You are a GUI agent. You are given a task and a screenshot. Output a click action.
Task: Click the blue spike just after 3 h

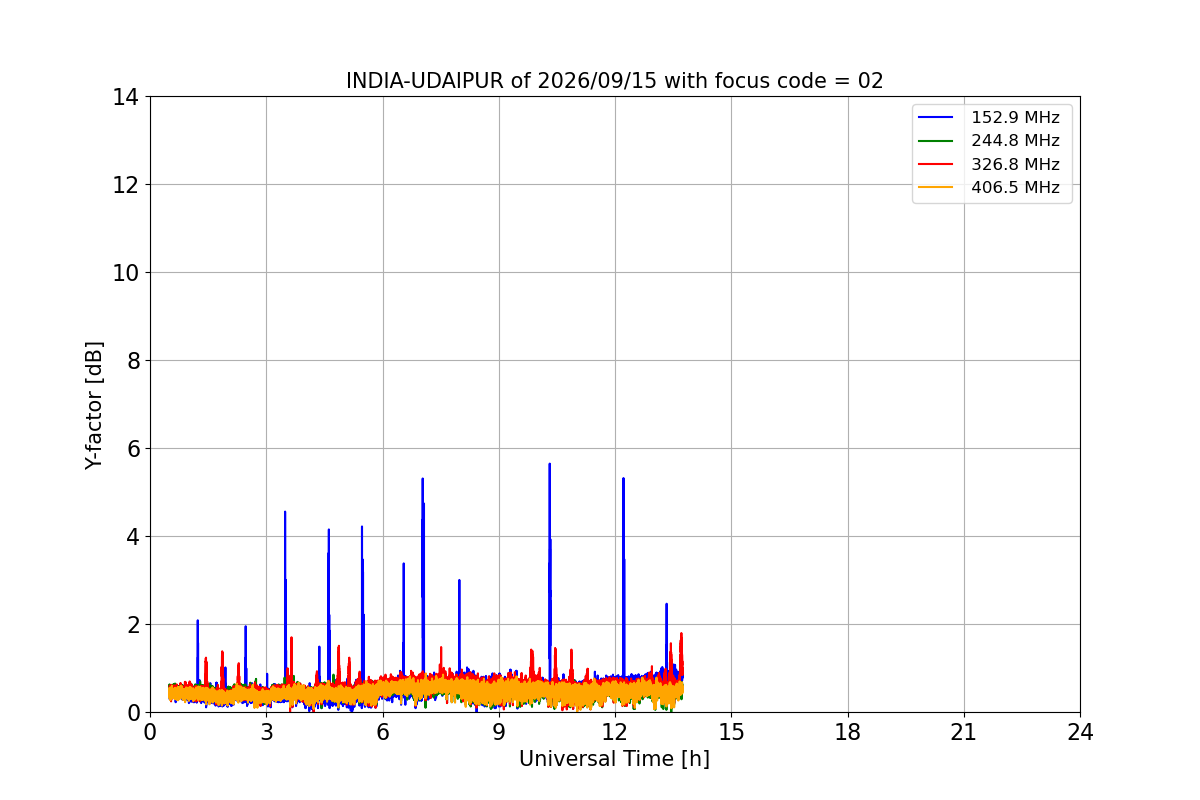point(285,513)
